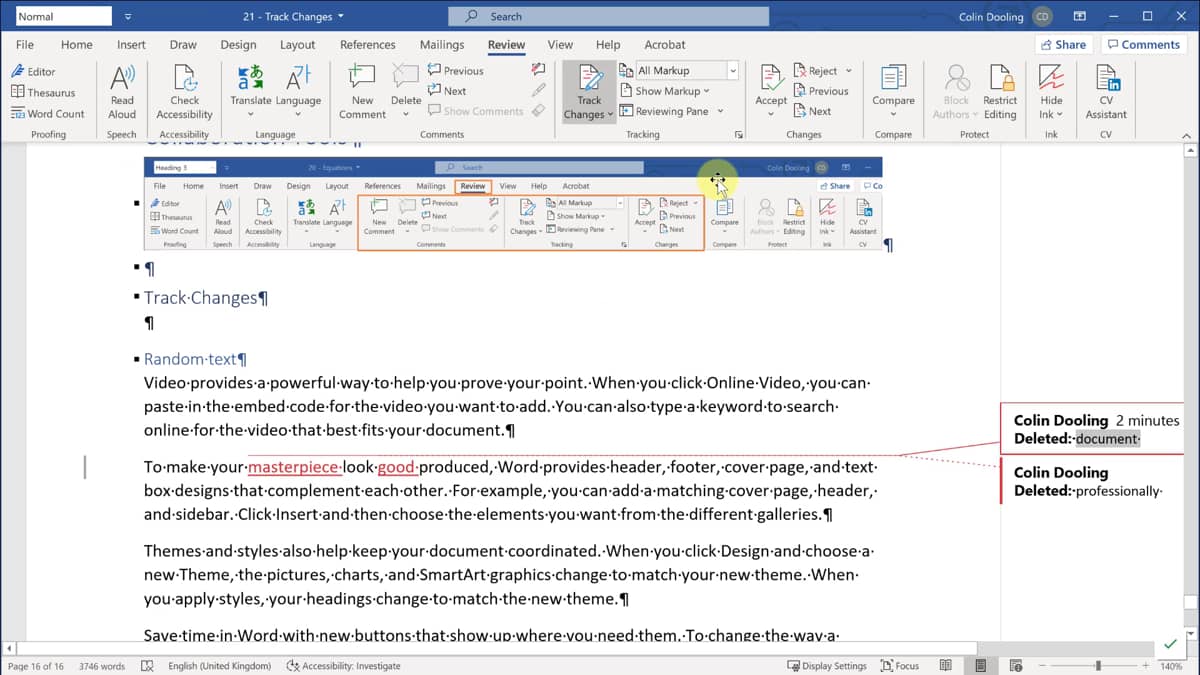
Task: Open the Compare documents tool
Action: point(893,92)
